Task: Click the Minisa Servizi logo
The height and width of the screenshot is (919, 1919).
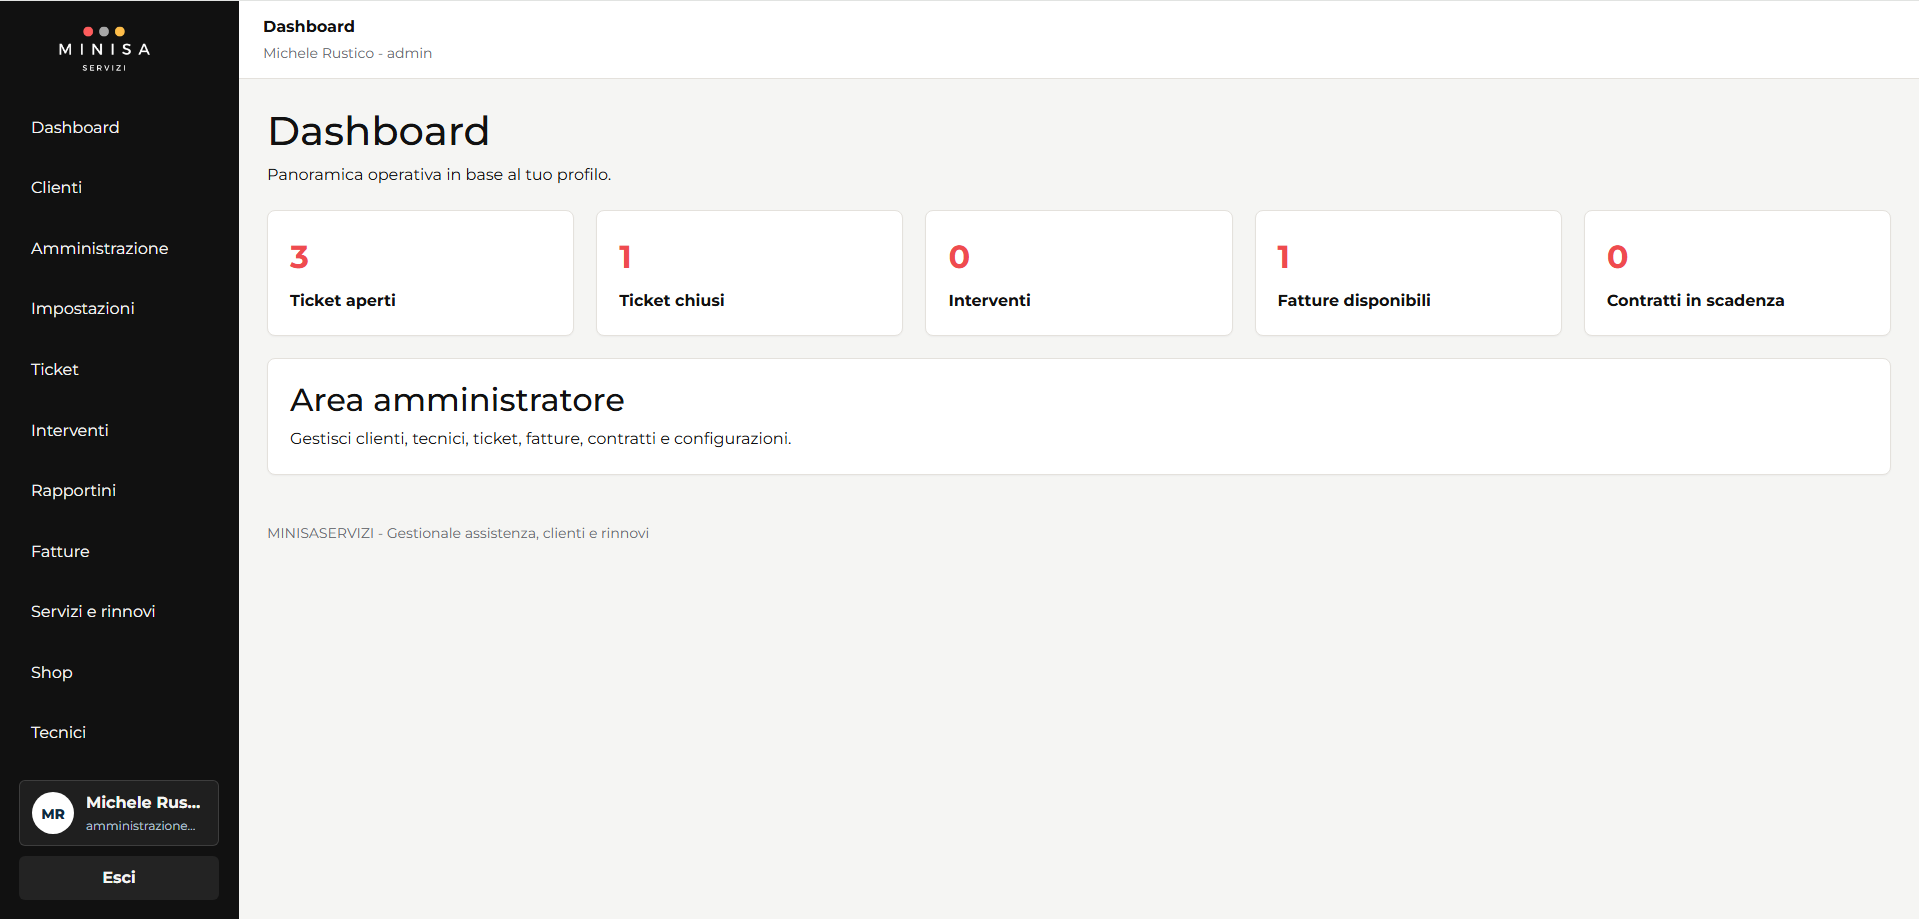Action: point(104,49)
